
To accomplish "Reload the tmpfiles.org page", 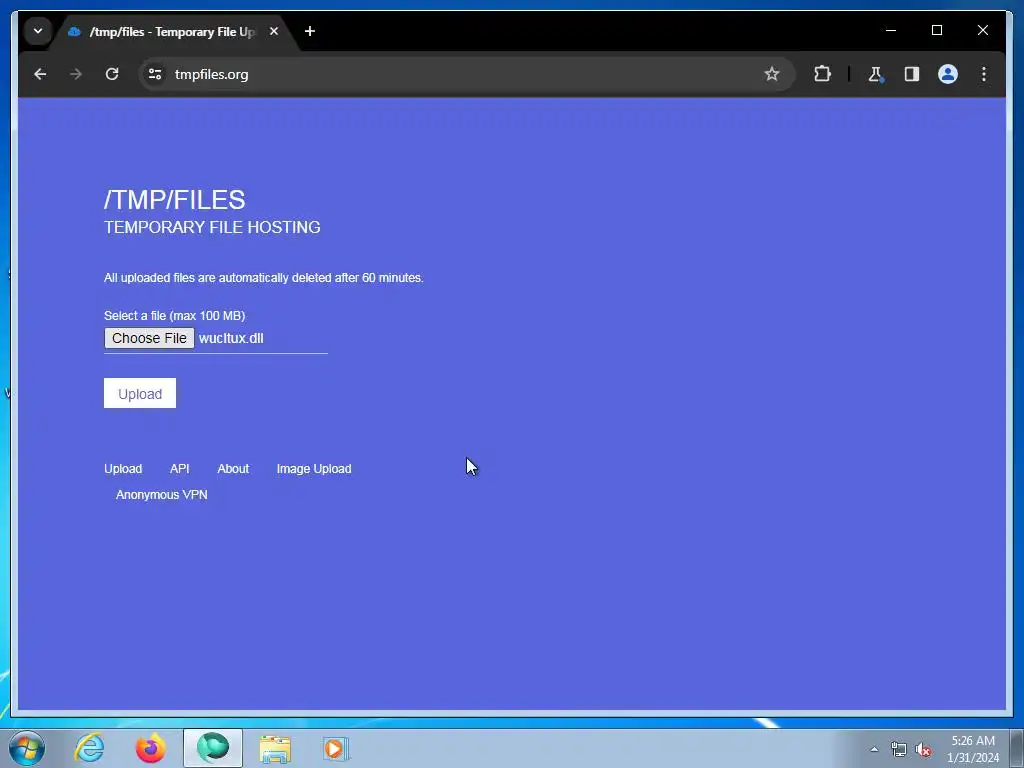I will tap(112, 74).
